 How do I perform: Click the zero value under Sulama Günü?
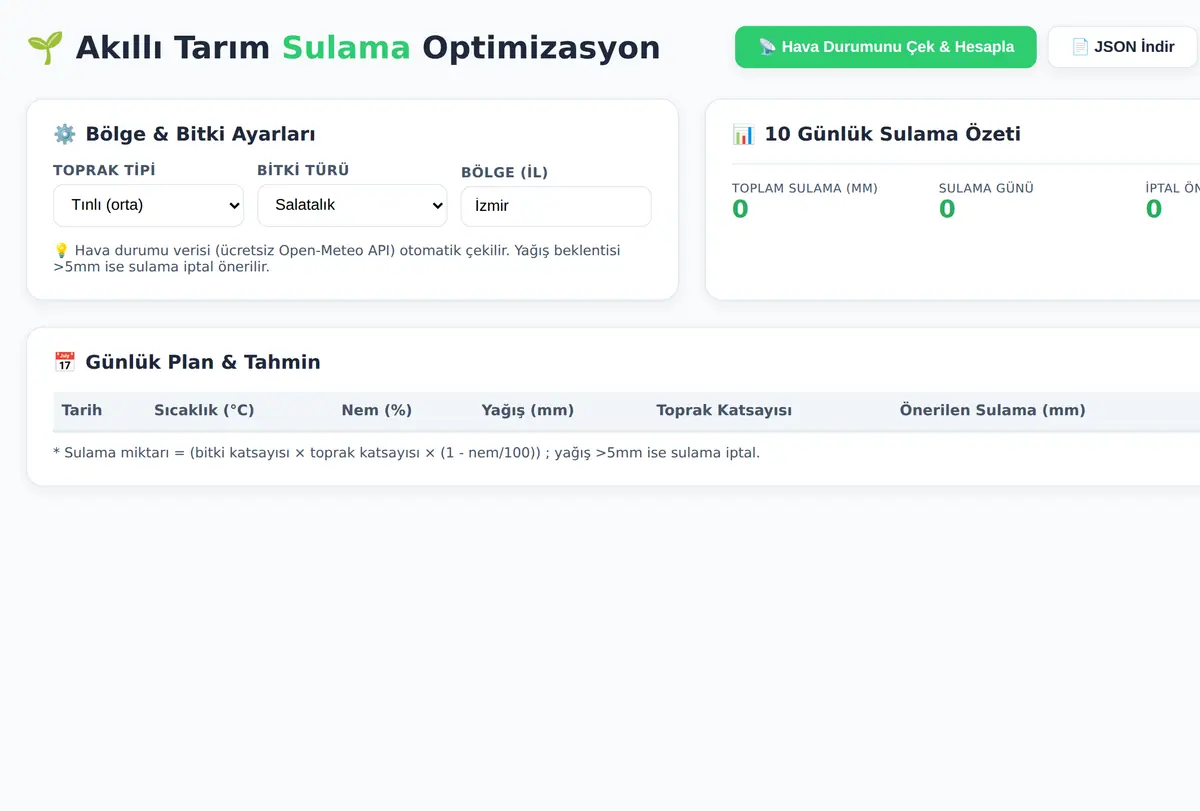(947, 209)
